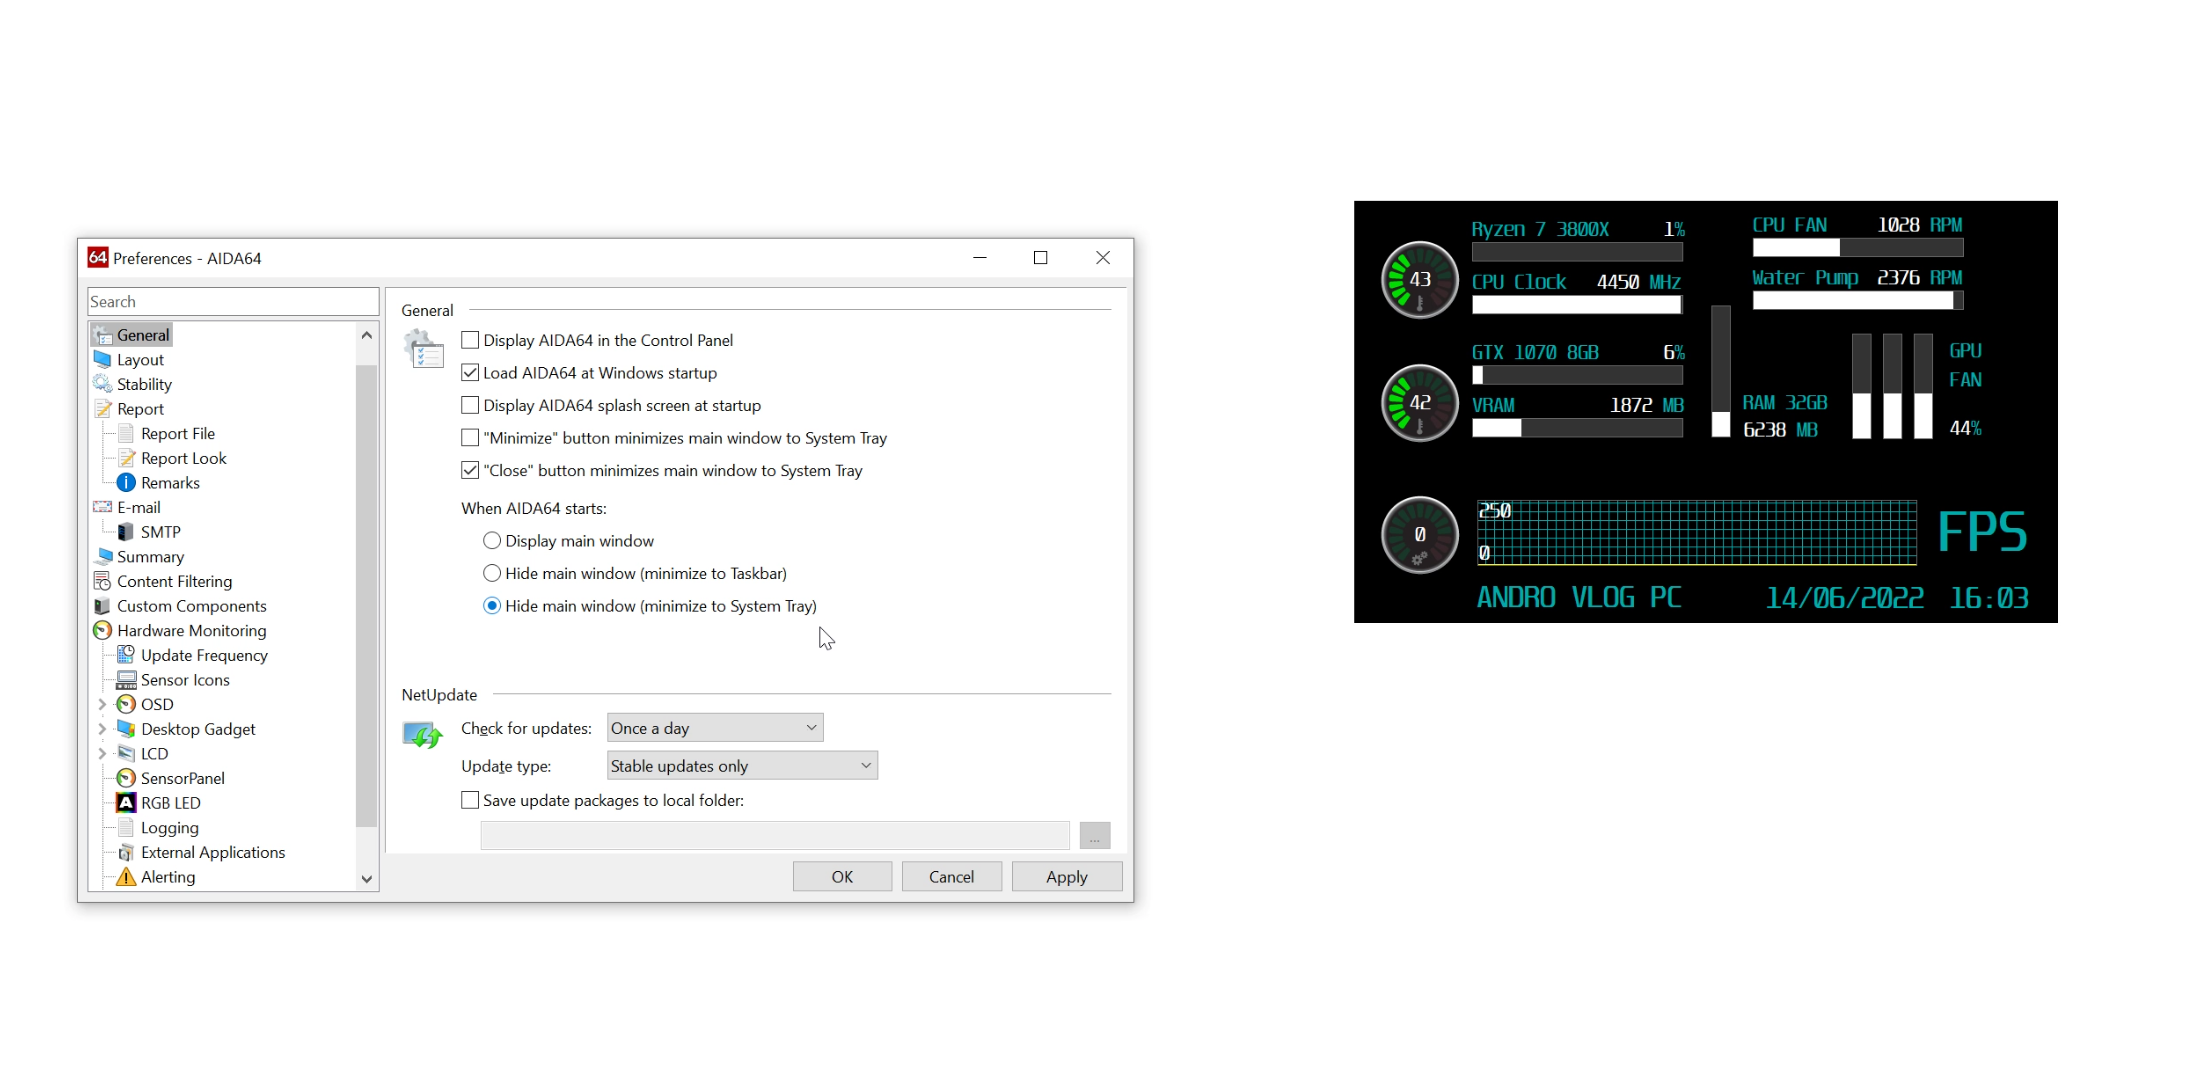
Task: Click the FPS graph in SensorPanel
Action: (x=1697, y=533)
